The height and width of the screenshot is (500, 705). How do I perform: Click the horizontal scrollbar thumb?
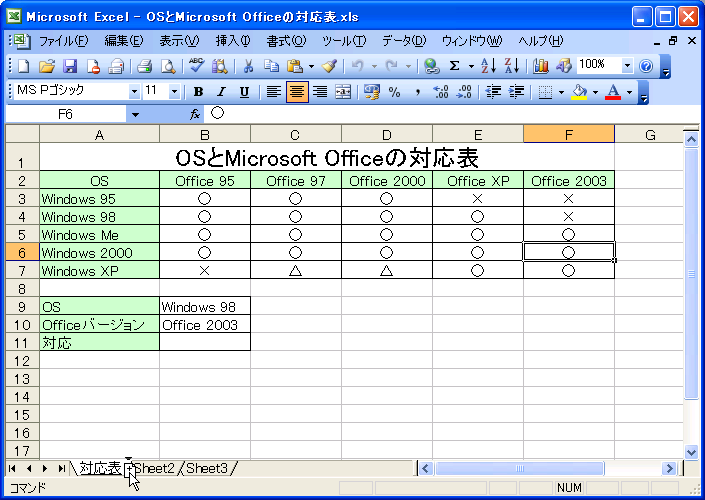(520, 469)
